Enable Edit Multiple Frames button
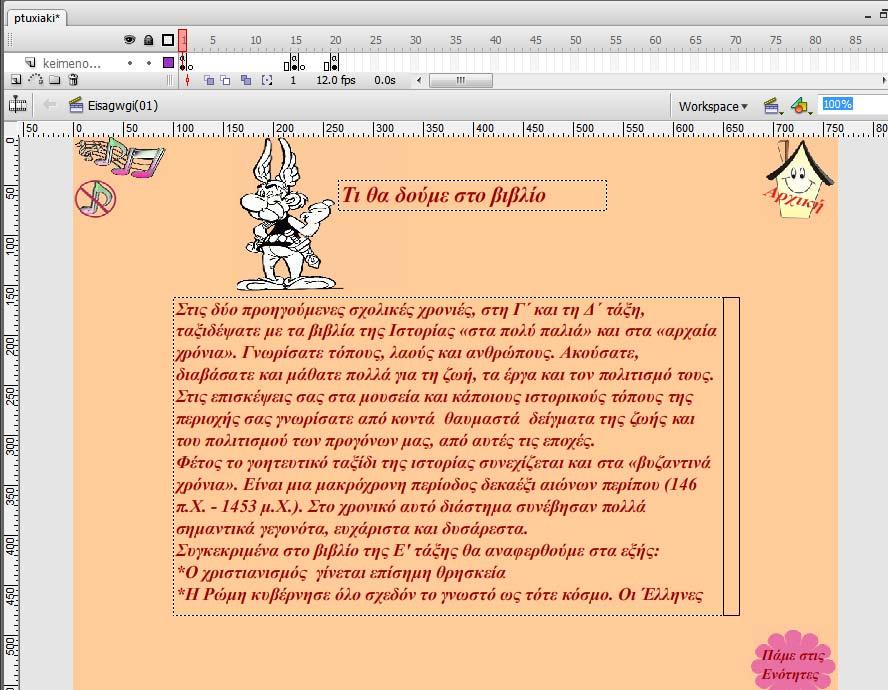 coord(245,80)
